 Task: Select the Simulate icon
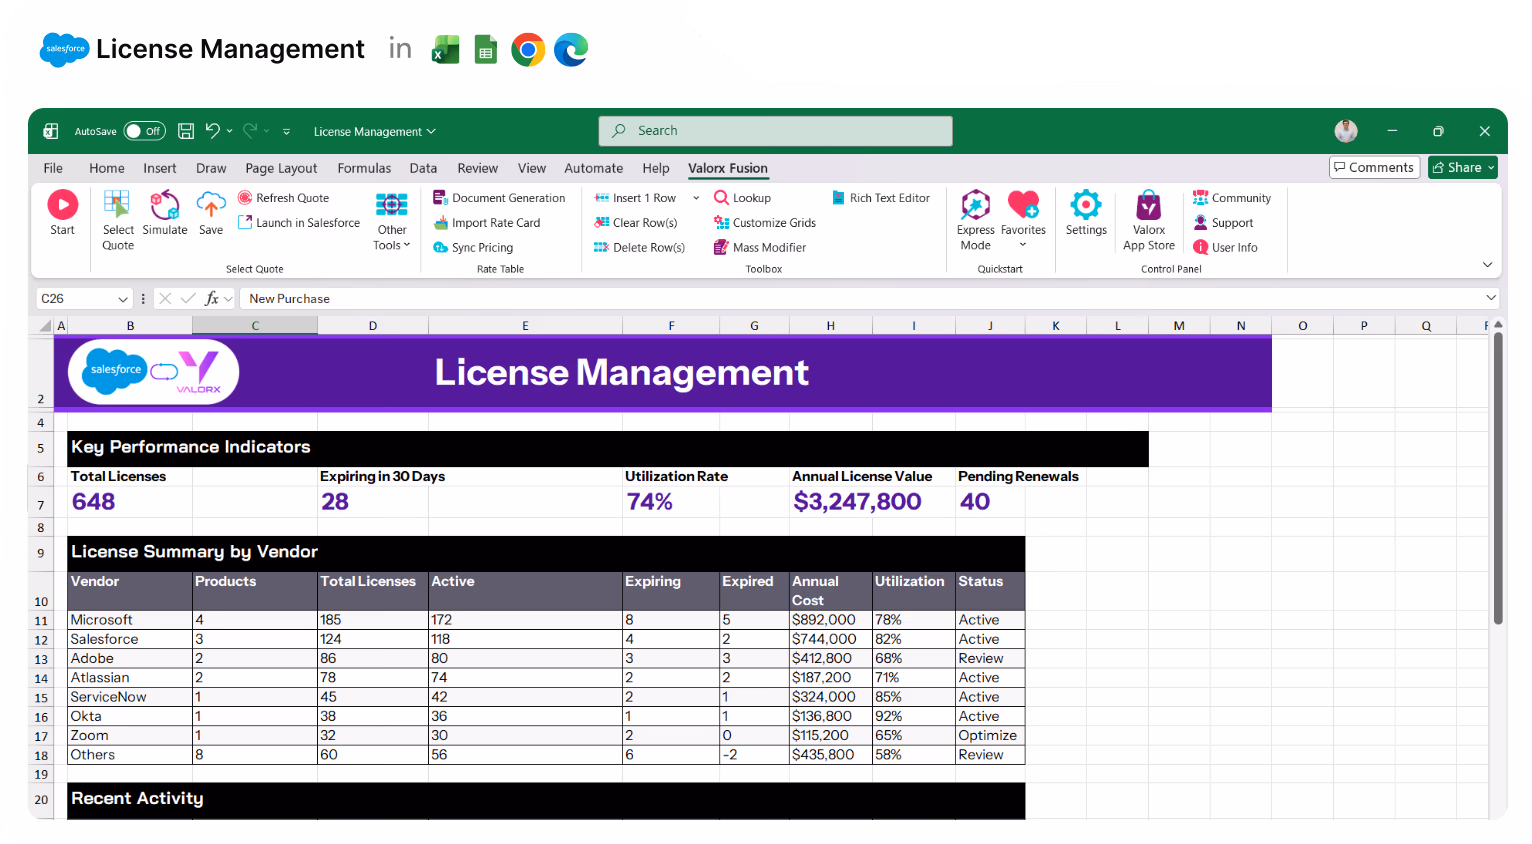pos(165,212)
